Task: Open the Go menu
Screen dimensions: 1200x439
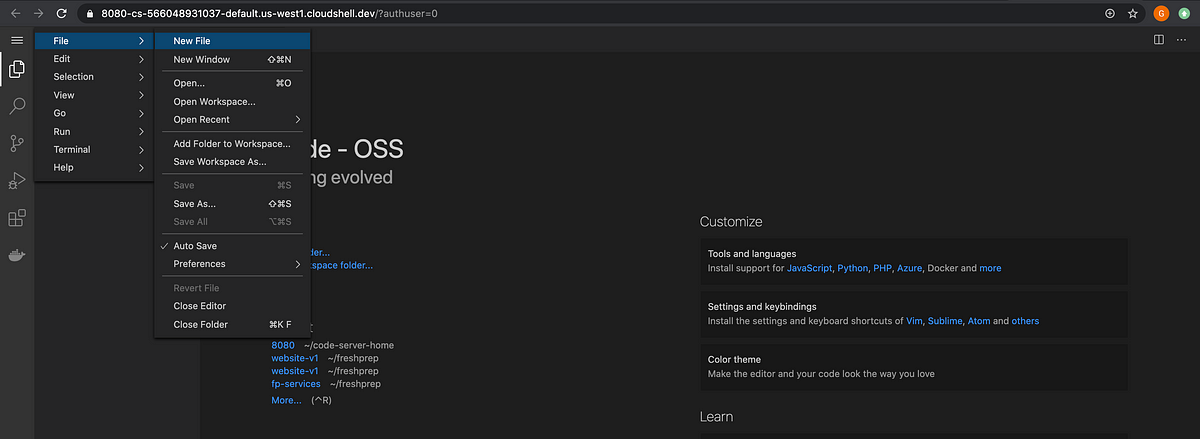Action: click(95, 113)
